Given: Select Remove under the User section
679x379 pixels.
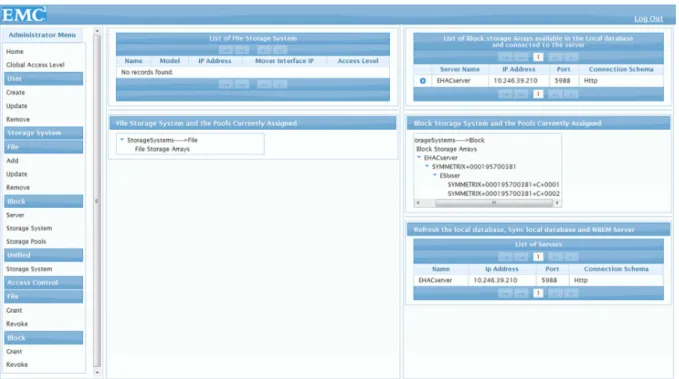Looking at the screenshot, I should [x=18, y=120].
